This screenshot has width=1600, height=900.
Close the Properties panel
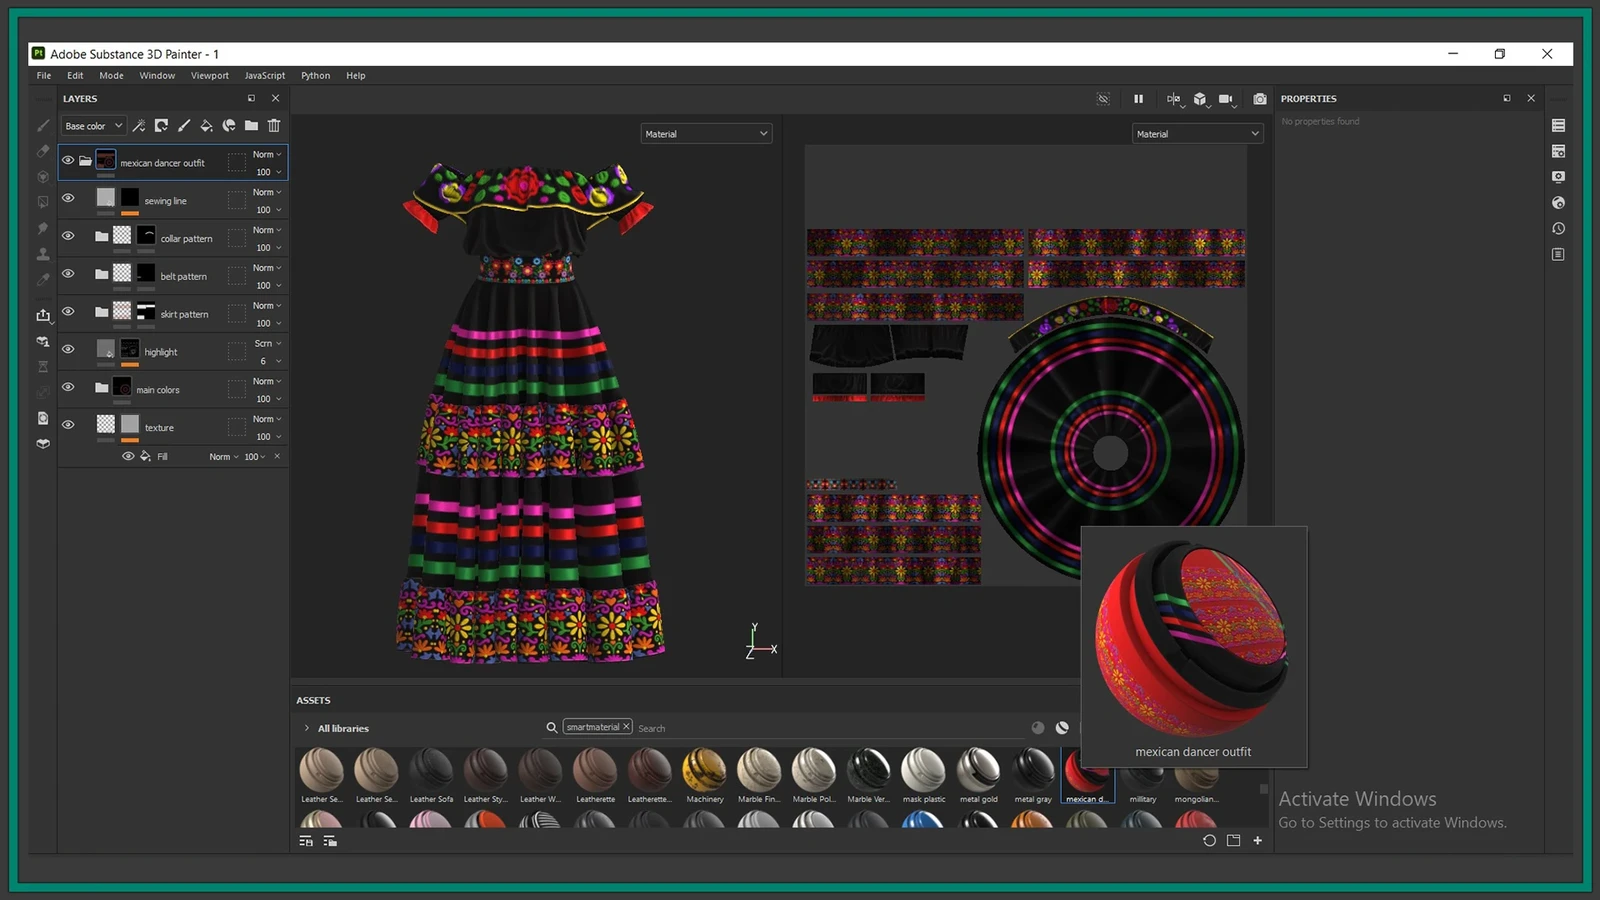point(1531,98)
